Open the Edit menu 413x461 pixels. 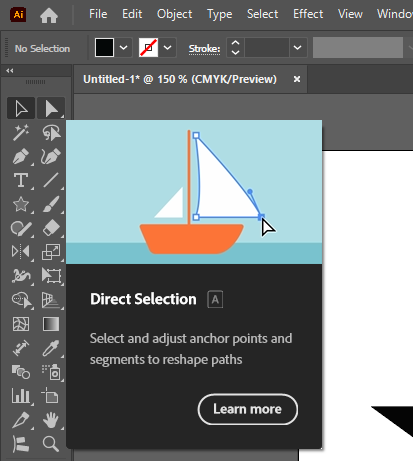(x=132, y=14)
